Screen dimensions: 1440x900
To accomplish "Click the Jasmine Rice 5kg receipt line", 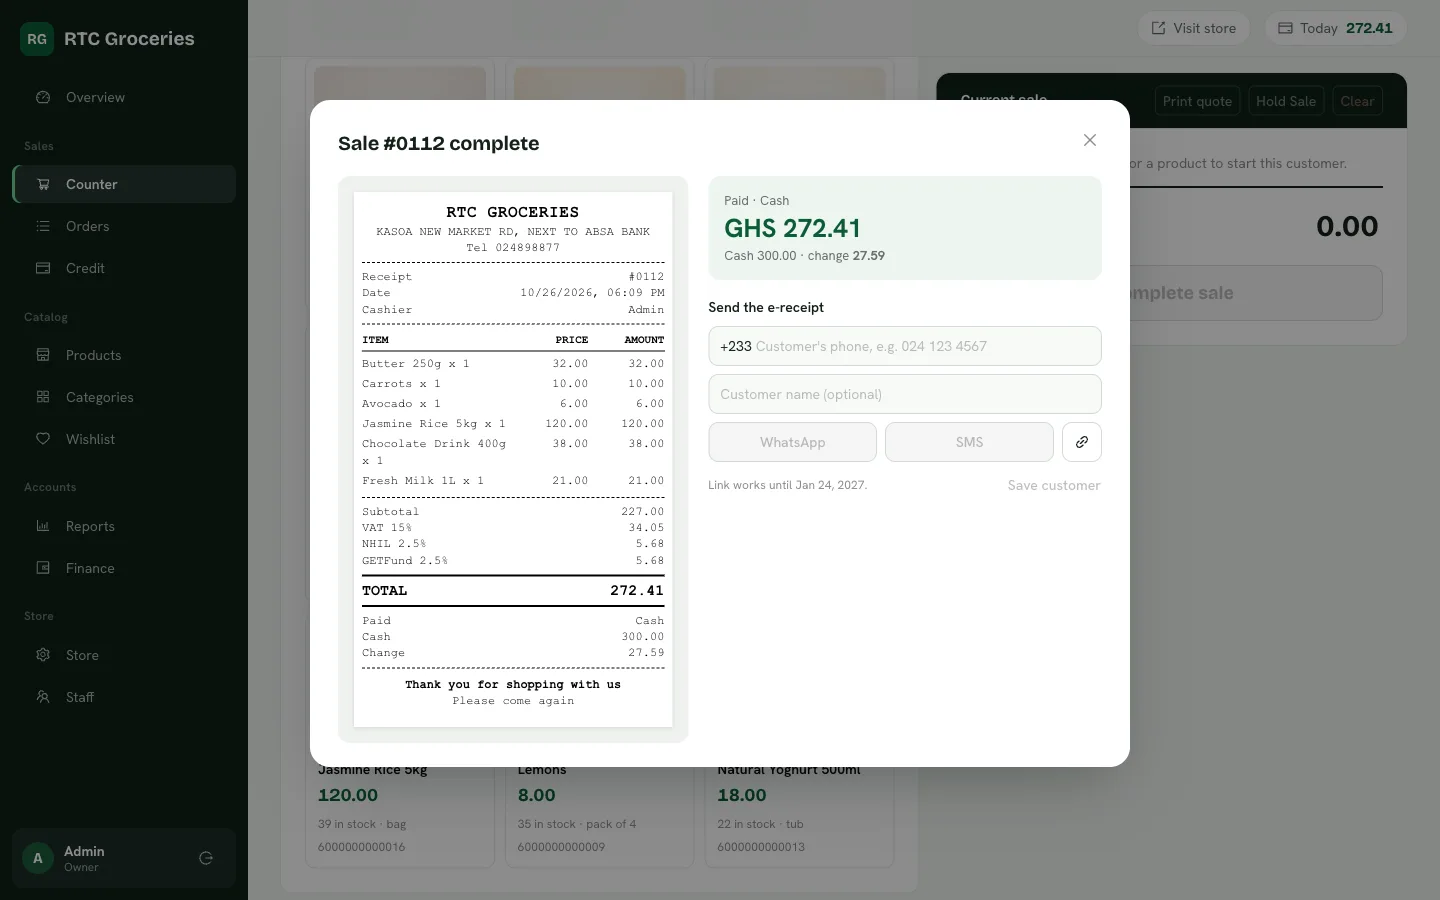I will [513, 424].
